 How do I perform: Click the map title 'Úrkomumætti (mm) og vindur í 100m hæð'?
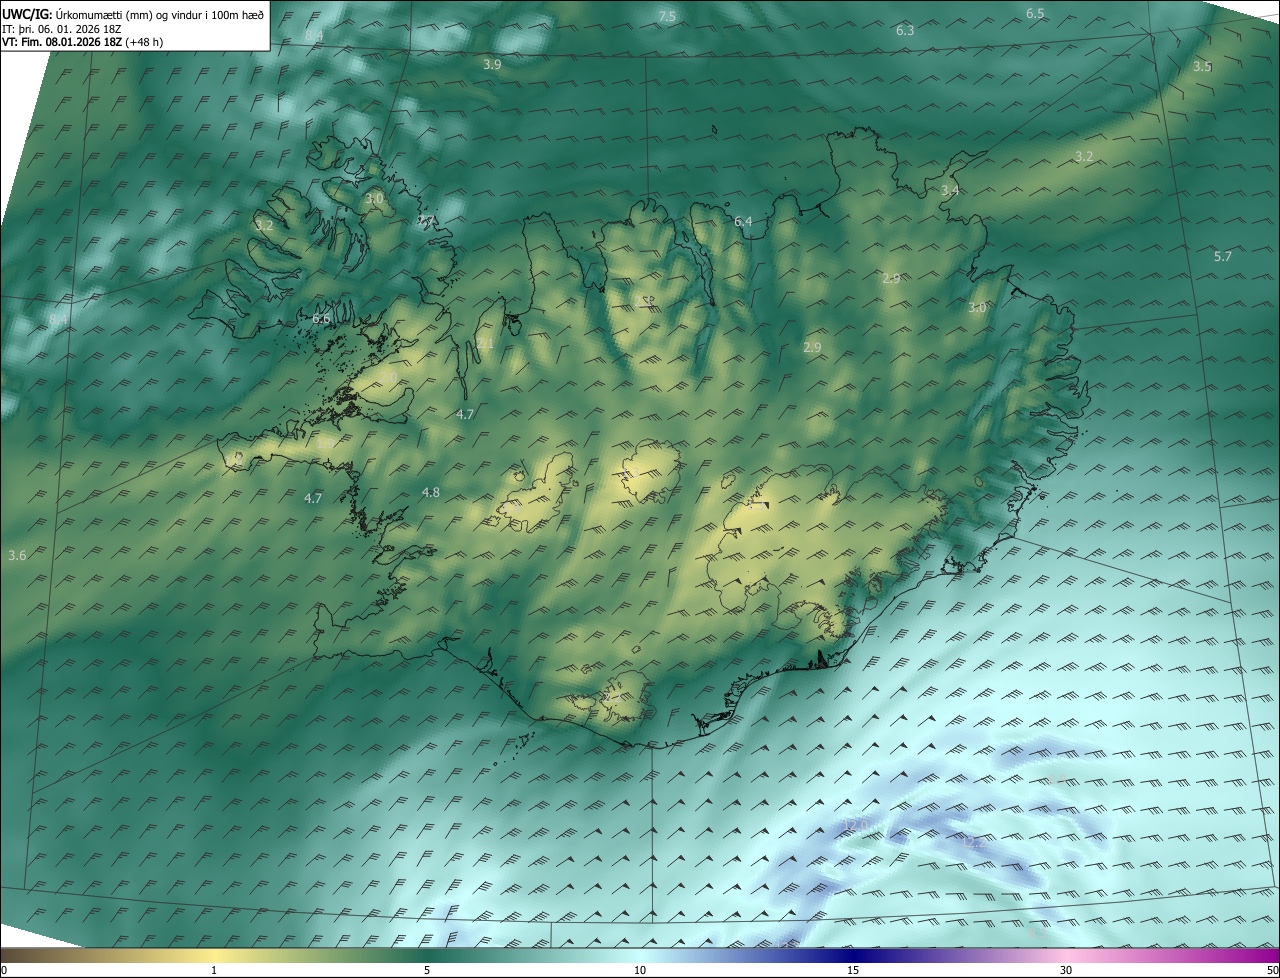click(x=159, y=14)
